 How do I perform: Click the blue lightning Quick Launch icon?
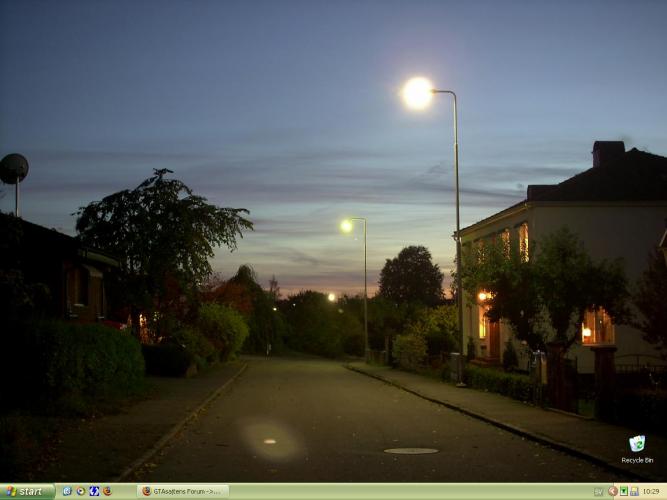pos(94,491)
